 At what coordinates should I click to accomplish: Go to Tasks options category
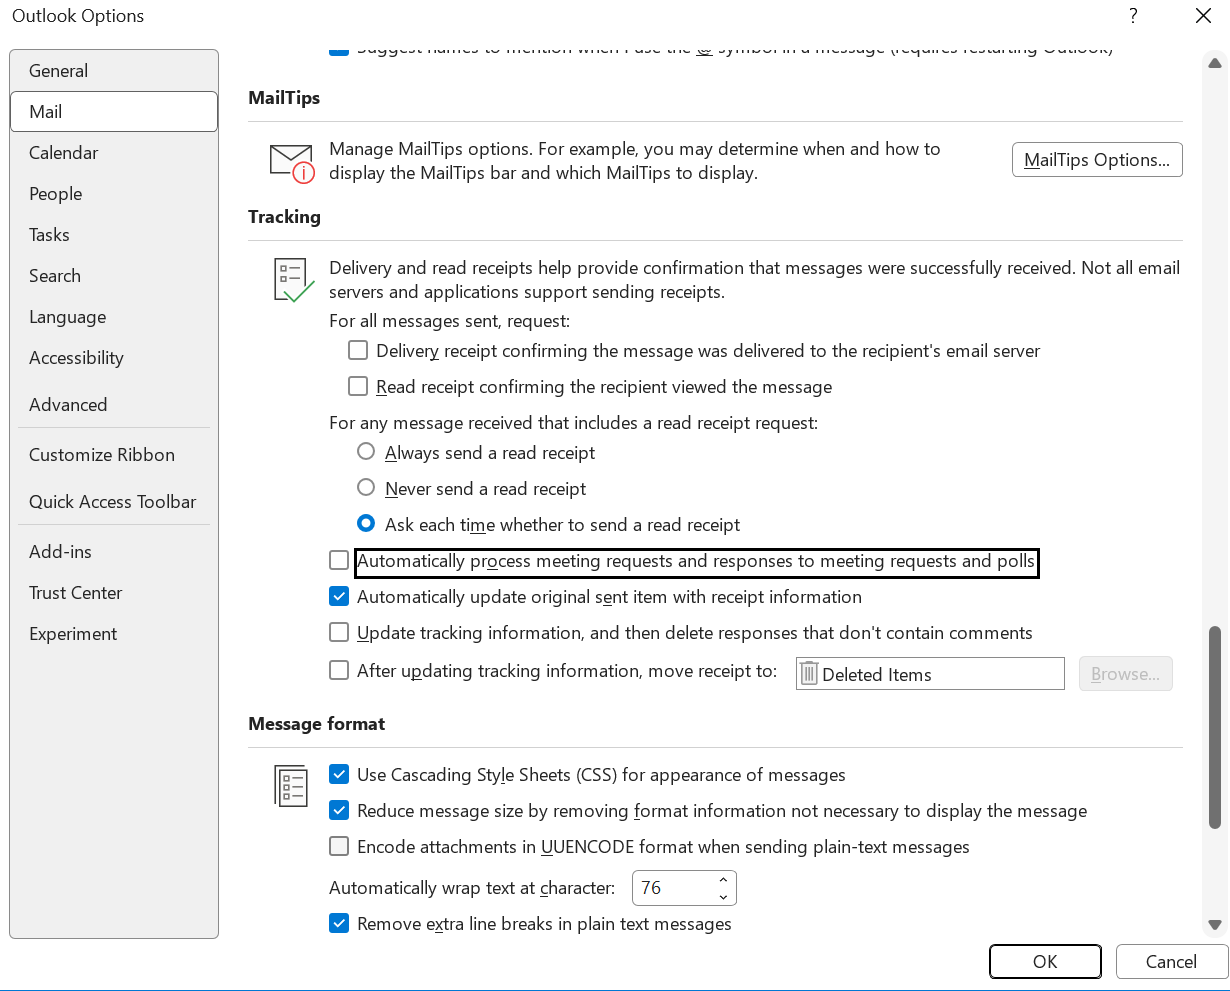click(x=114, y=235)
